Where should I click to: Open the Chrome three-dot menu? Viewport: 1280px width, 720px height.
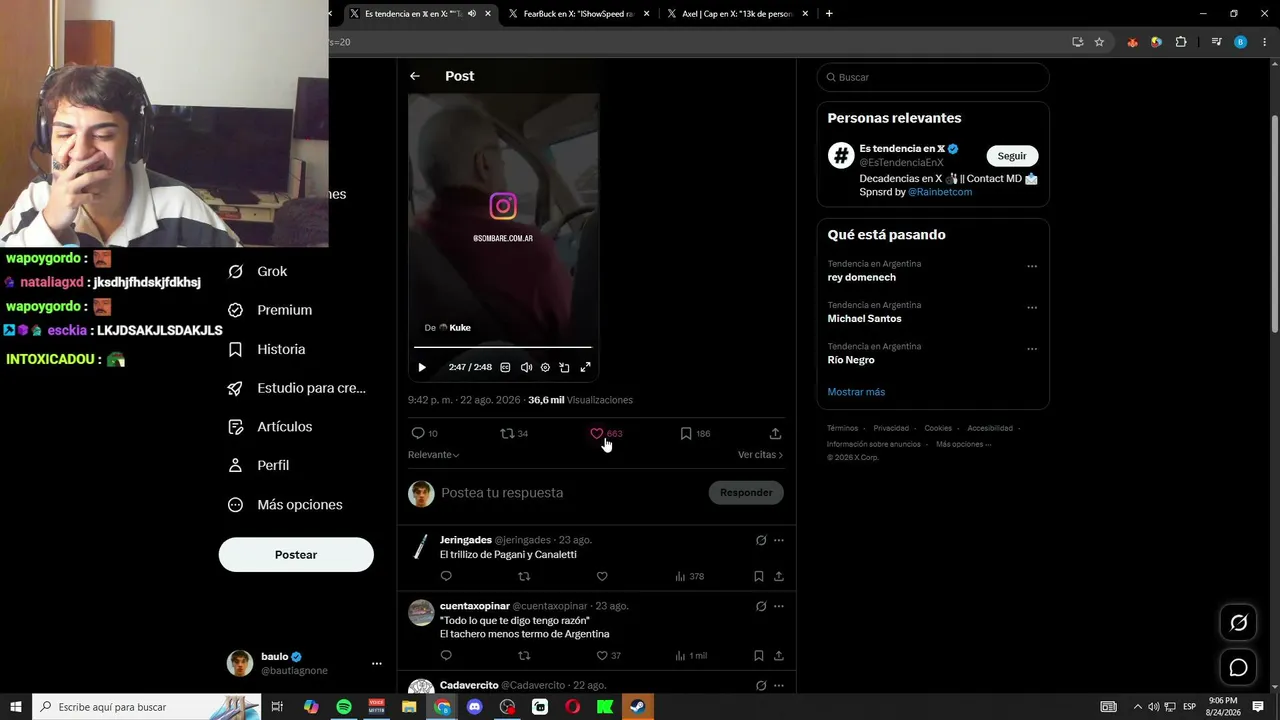coord(1264,42)
